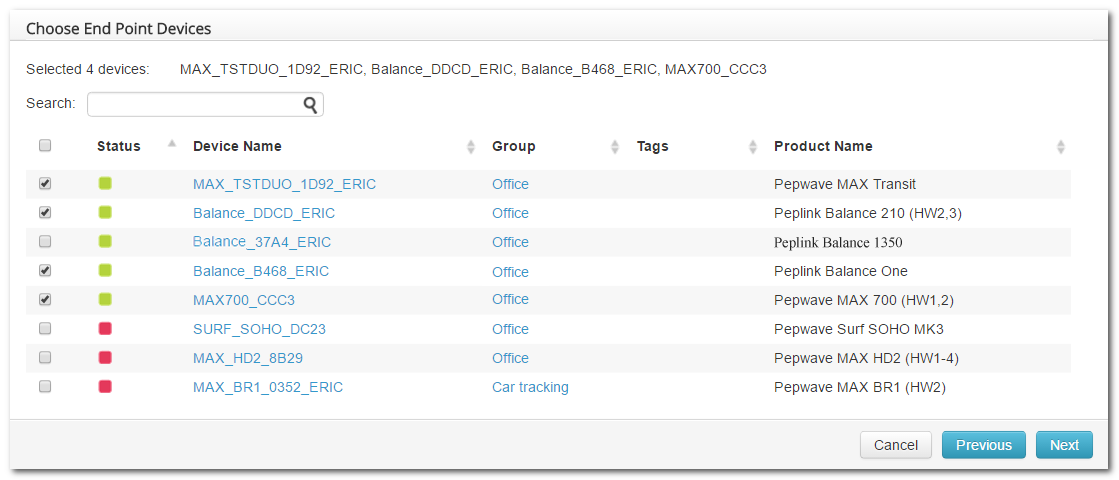Image resolution: width=1119 pixels, height=480 pixels.
Task: Open the Balance_DDCD_ERIC device link
Action: point(264,213)
